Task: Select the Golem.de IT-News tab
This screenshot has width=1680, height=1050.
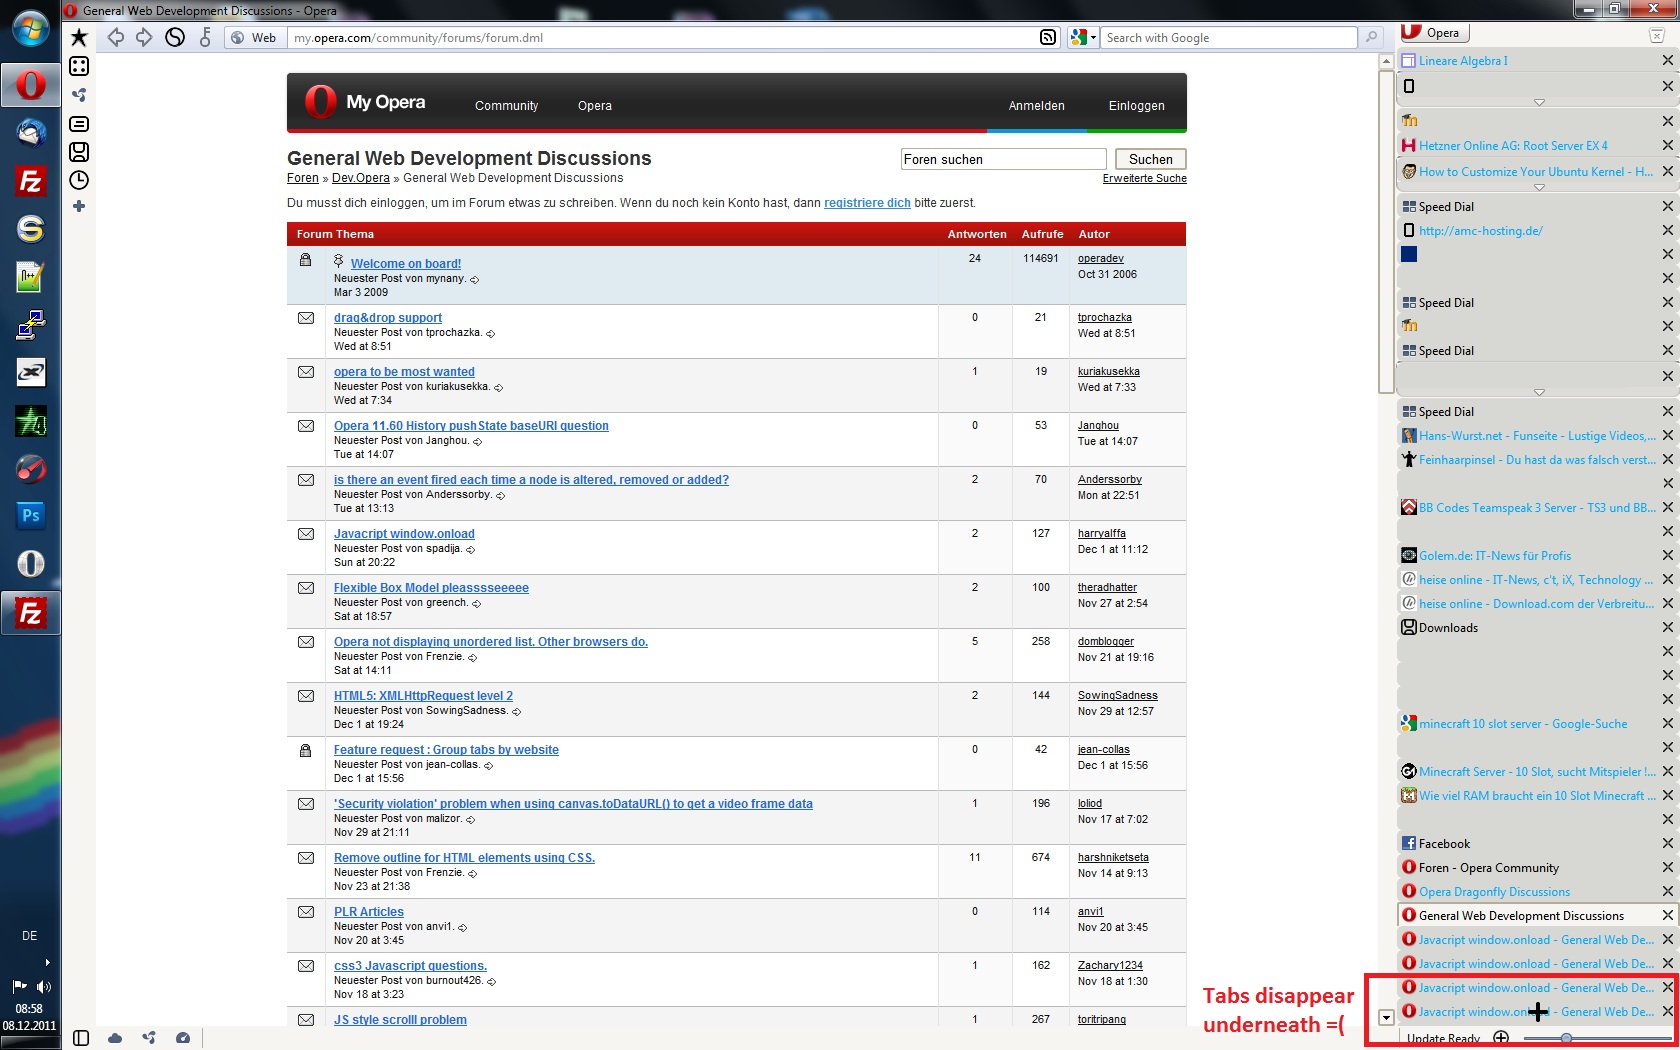Action: 1494,556
